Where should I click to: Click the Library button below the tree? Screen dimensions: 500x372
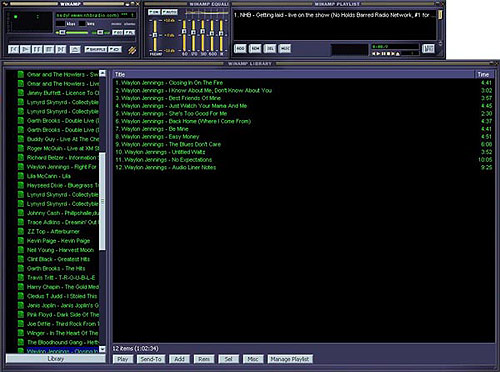tap(56, 359)
